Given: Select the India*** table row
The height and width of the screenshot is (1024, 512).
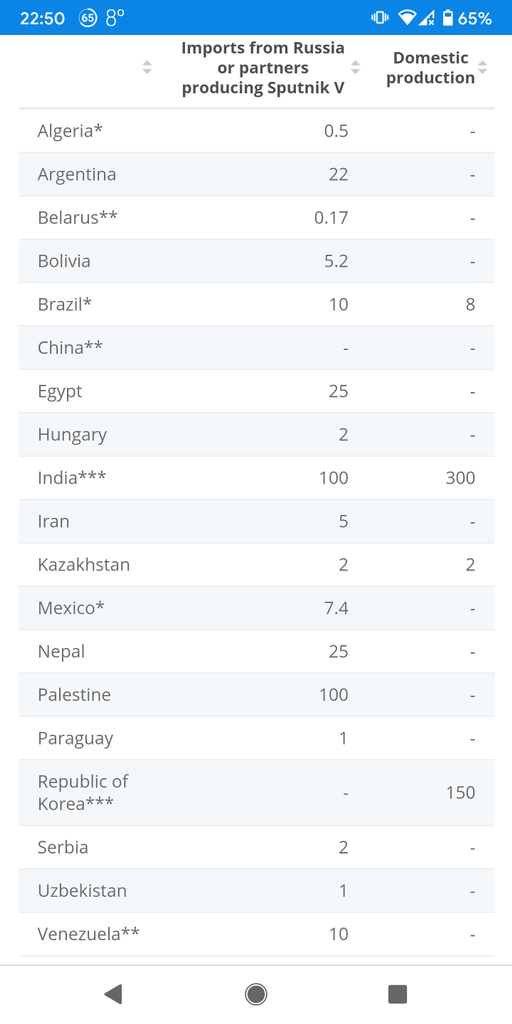Looking at the screenshot, I should tap(256, 478).
